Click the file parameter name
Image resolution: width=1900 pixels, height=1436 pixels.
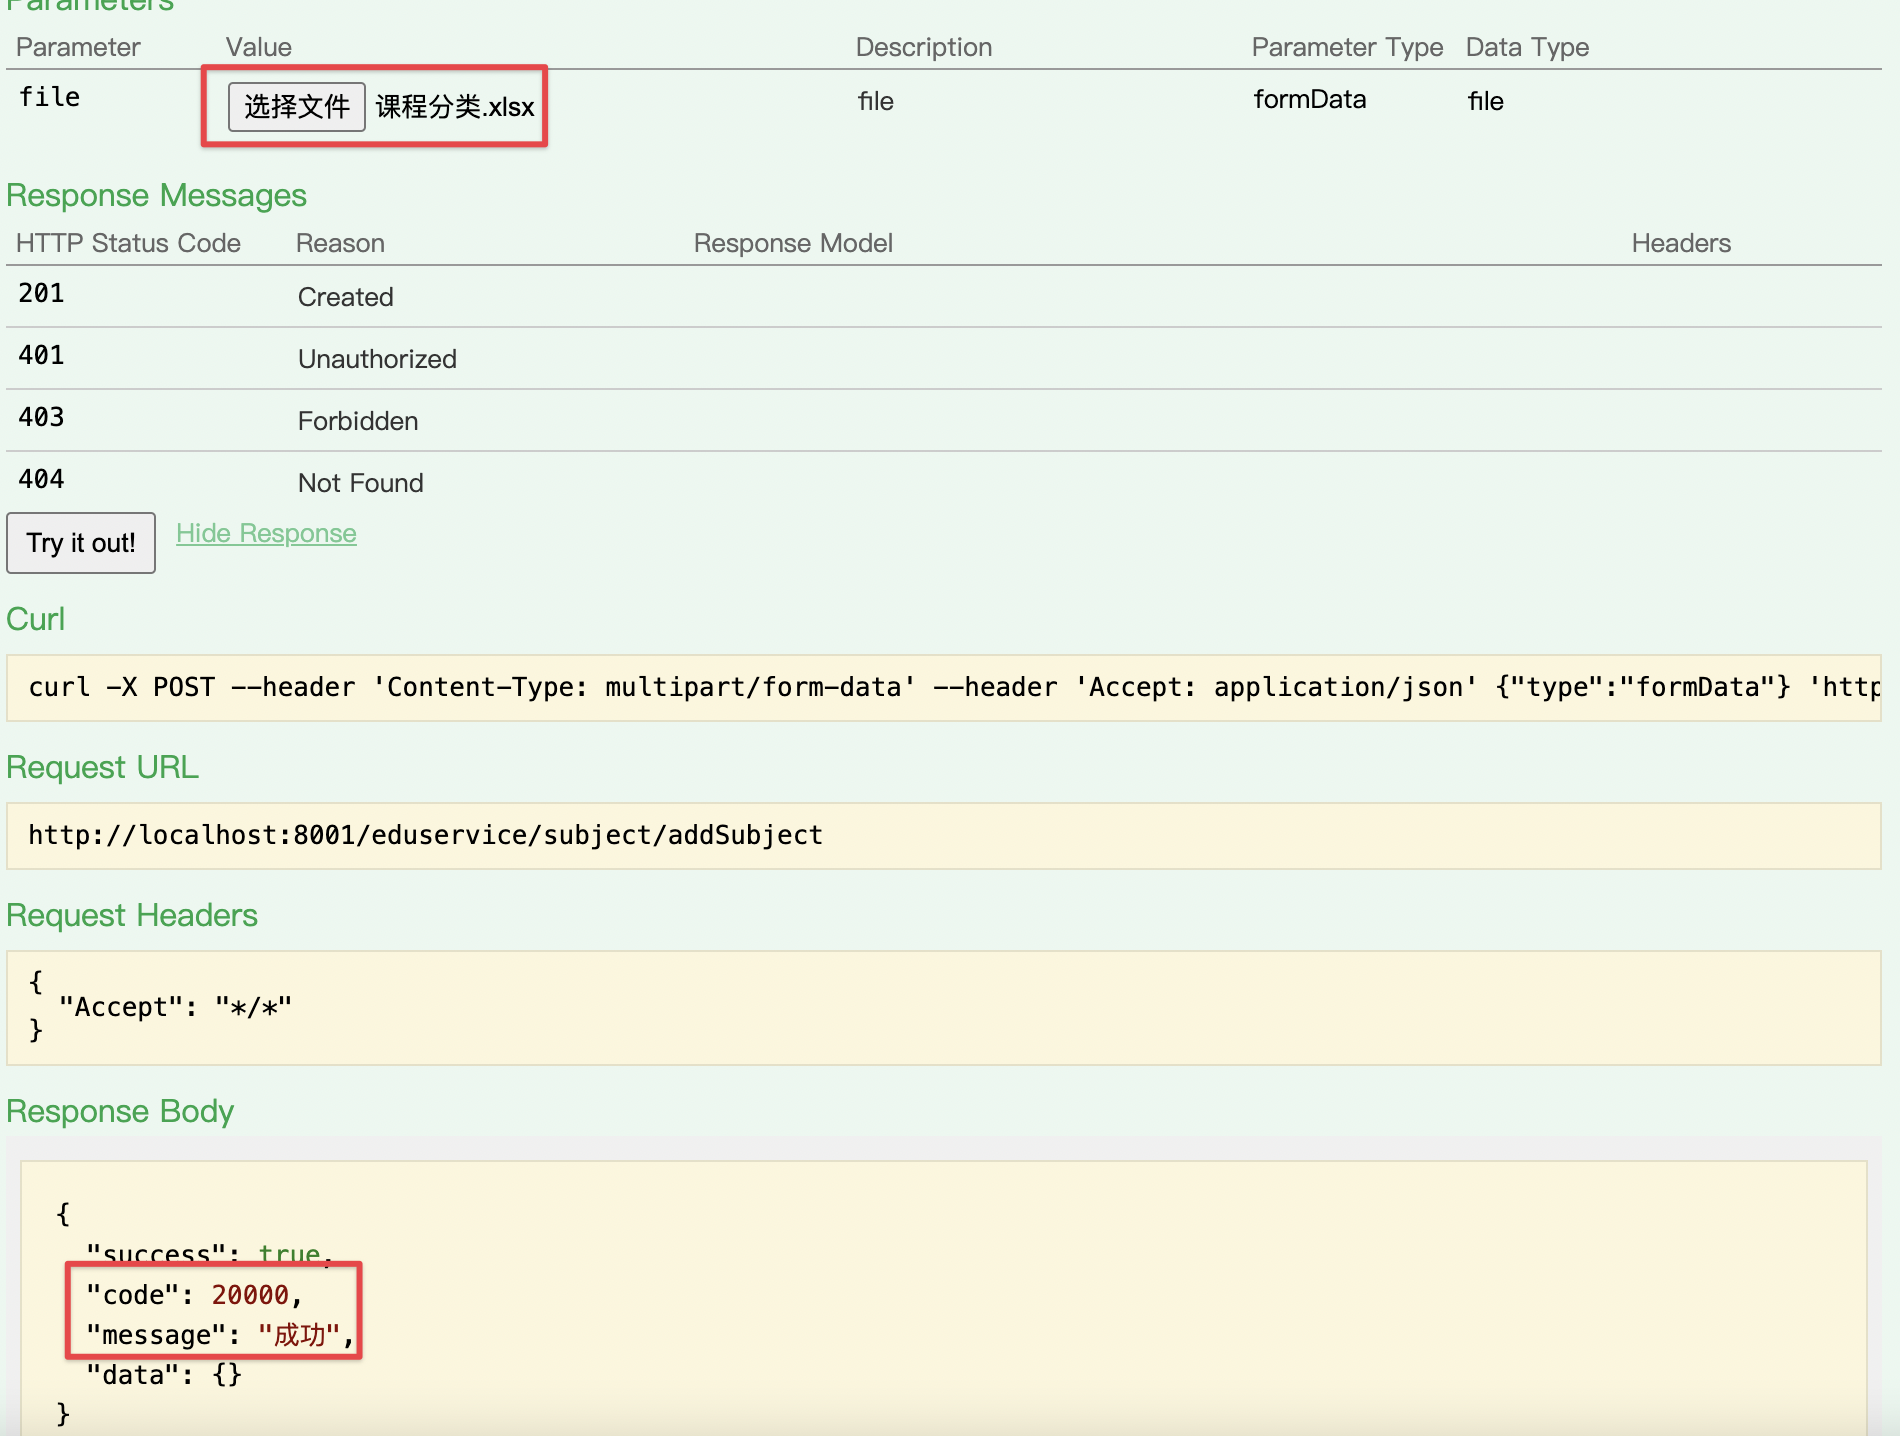coord(49,97)
